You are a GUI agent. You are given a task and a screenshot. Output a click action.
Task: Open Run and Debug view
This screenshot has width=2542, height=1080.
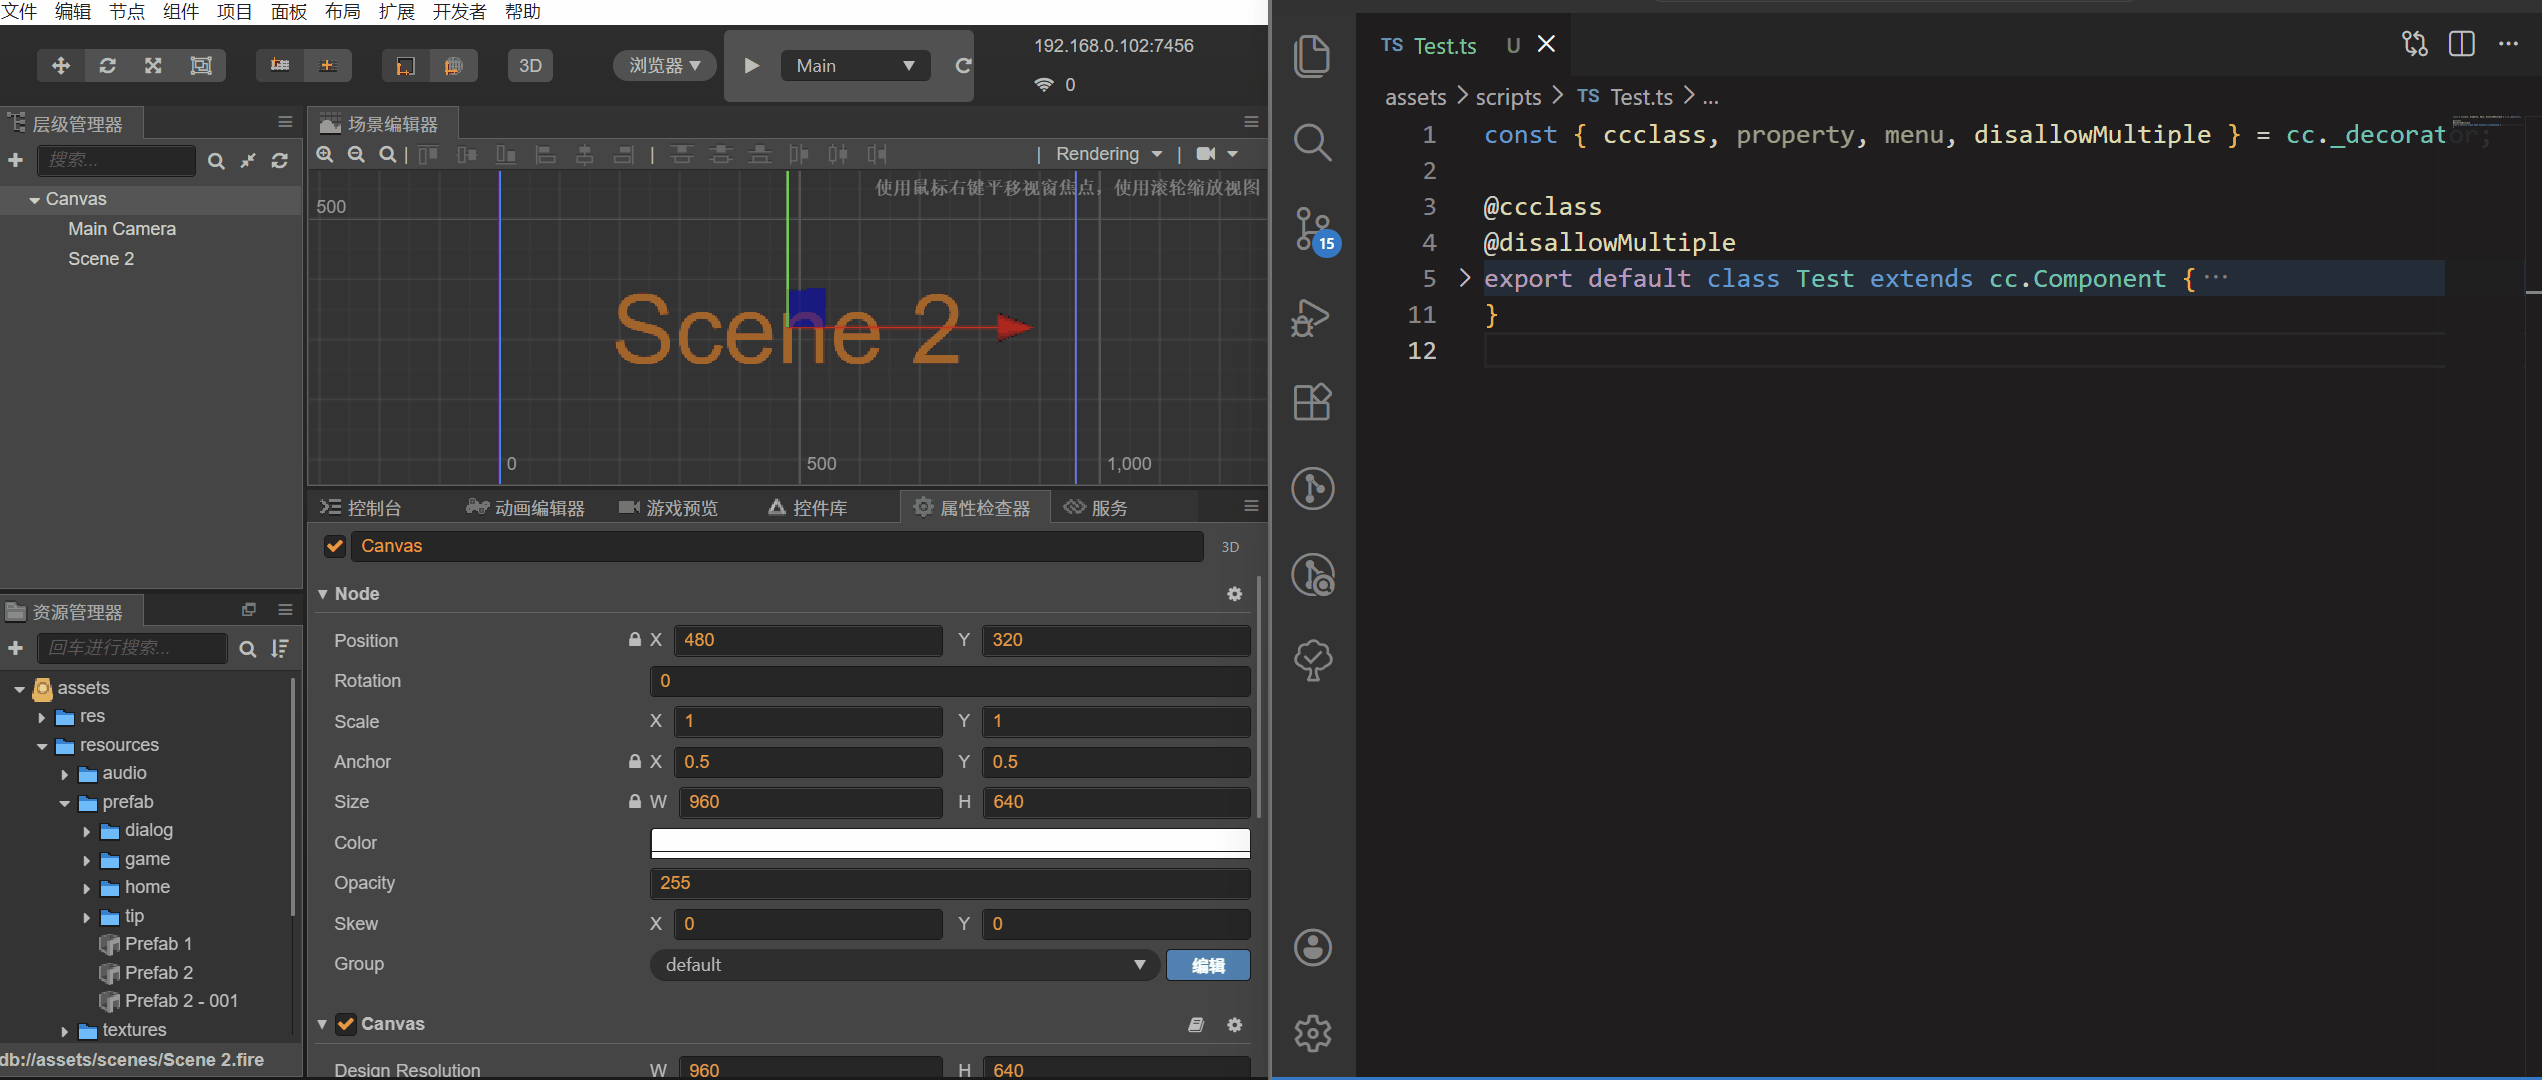[1312, 318]
